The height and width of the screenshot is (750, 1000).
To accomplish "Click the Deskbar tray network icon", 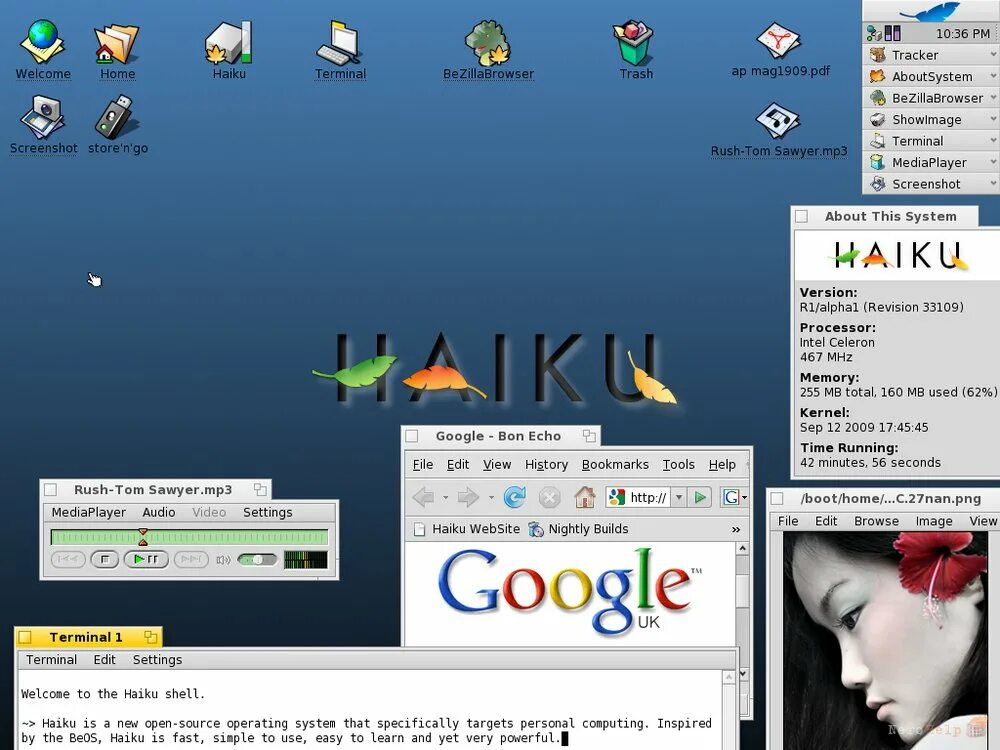I will tap(874, 33).
